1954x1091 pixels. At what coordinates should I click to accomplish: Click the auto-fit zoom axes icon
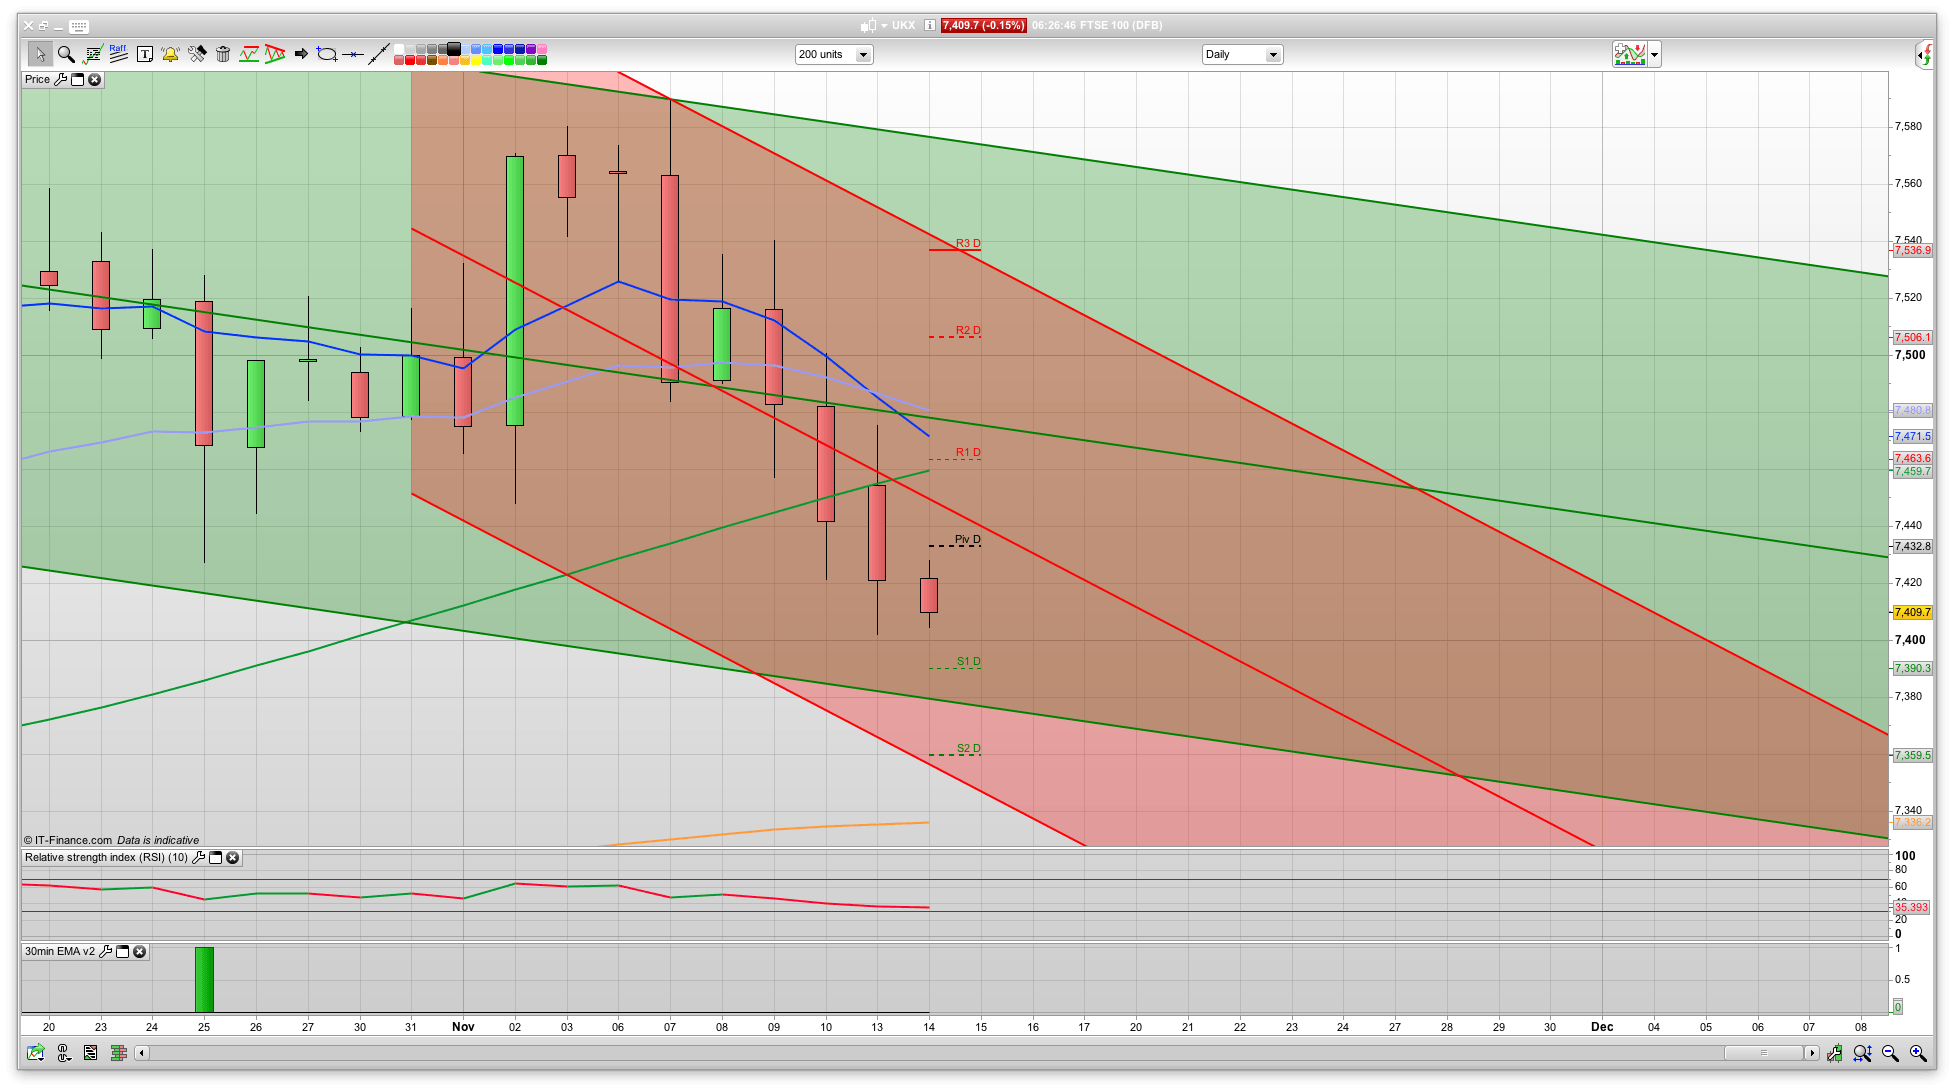pos(1862,1052)
